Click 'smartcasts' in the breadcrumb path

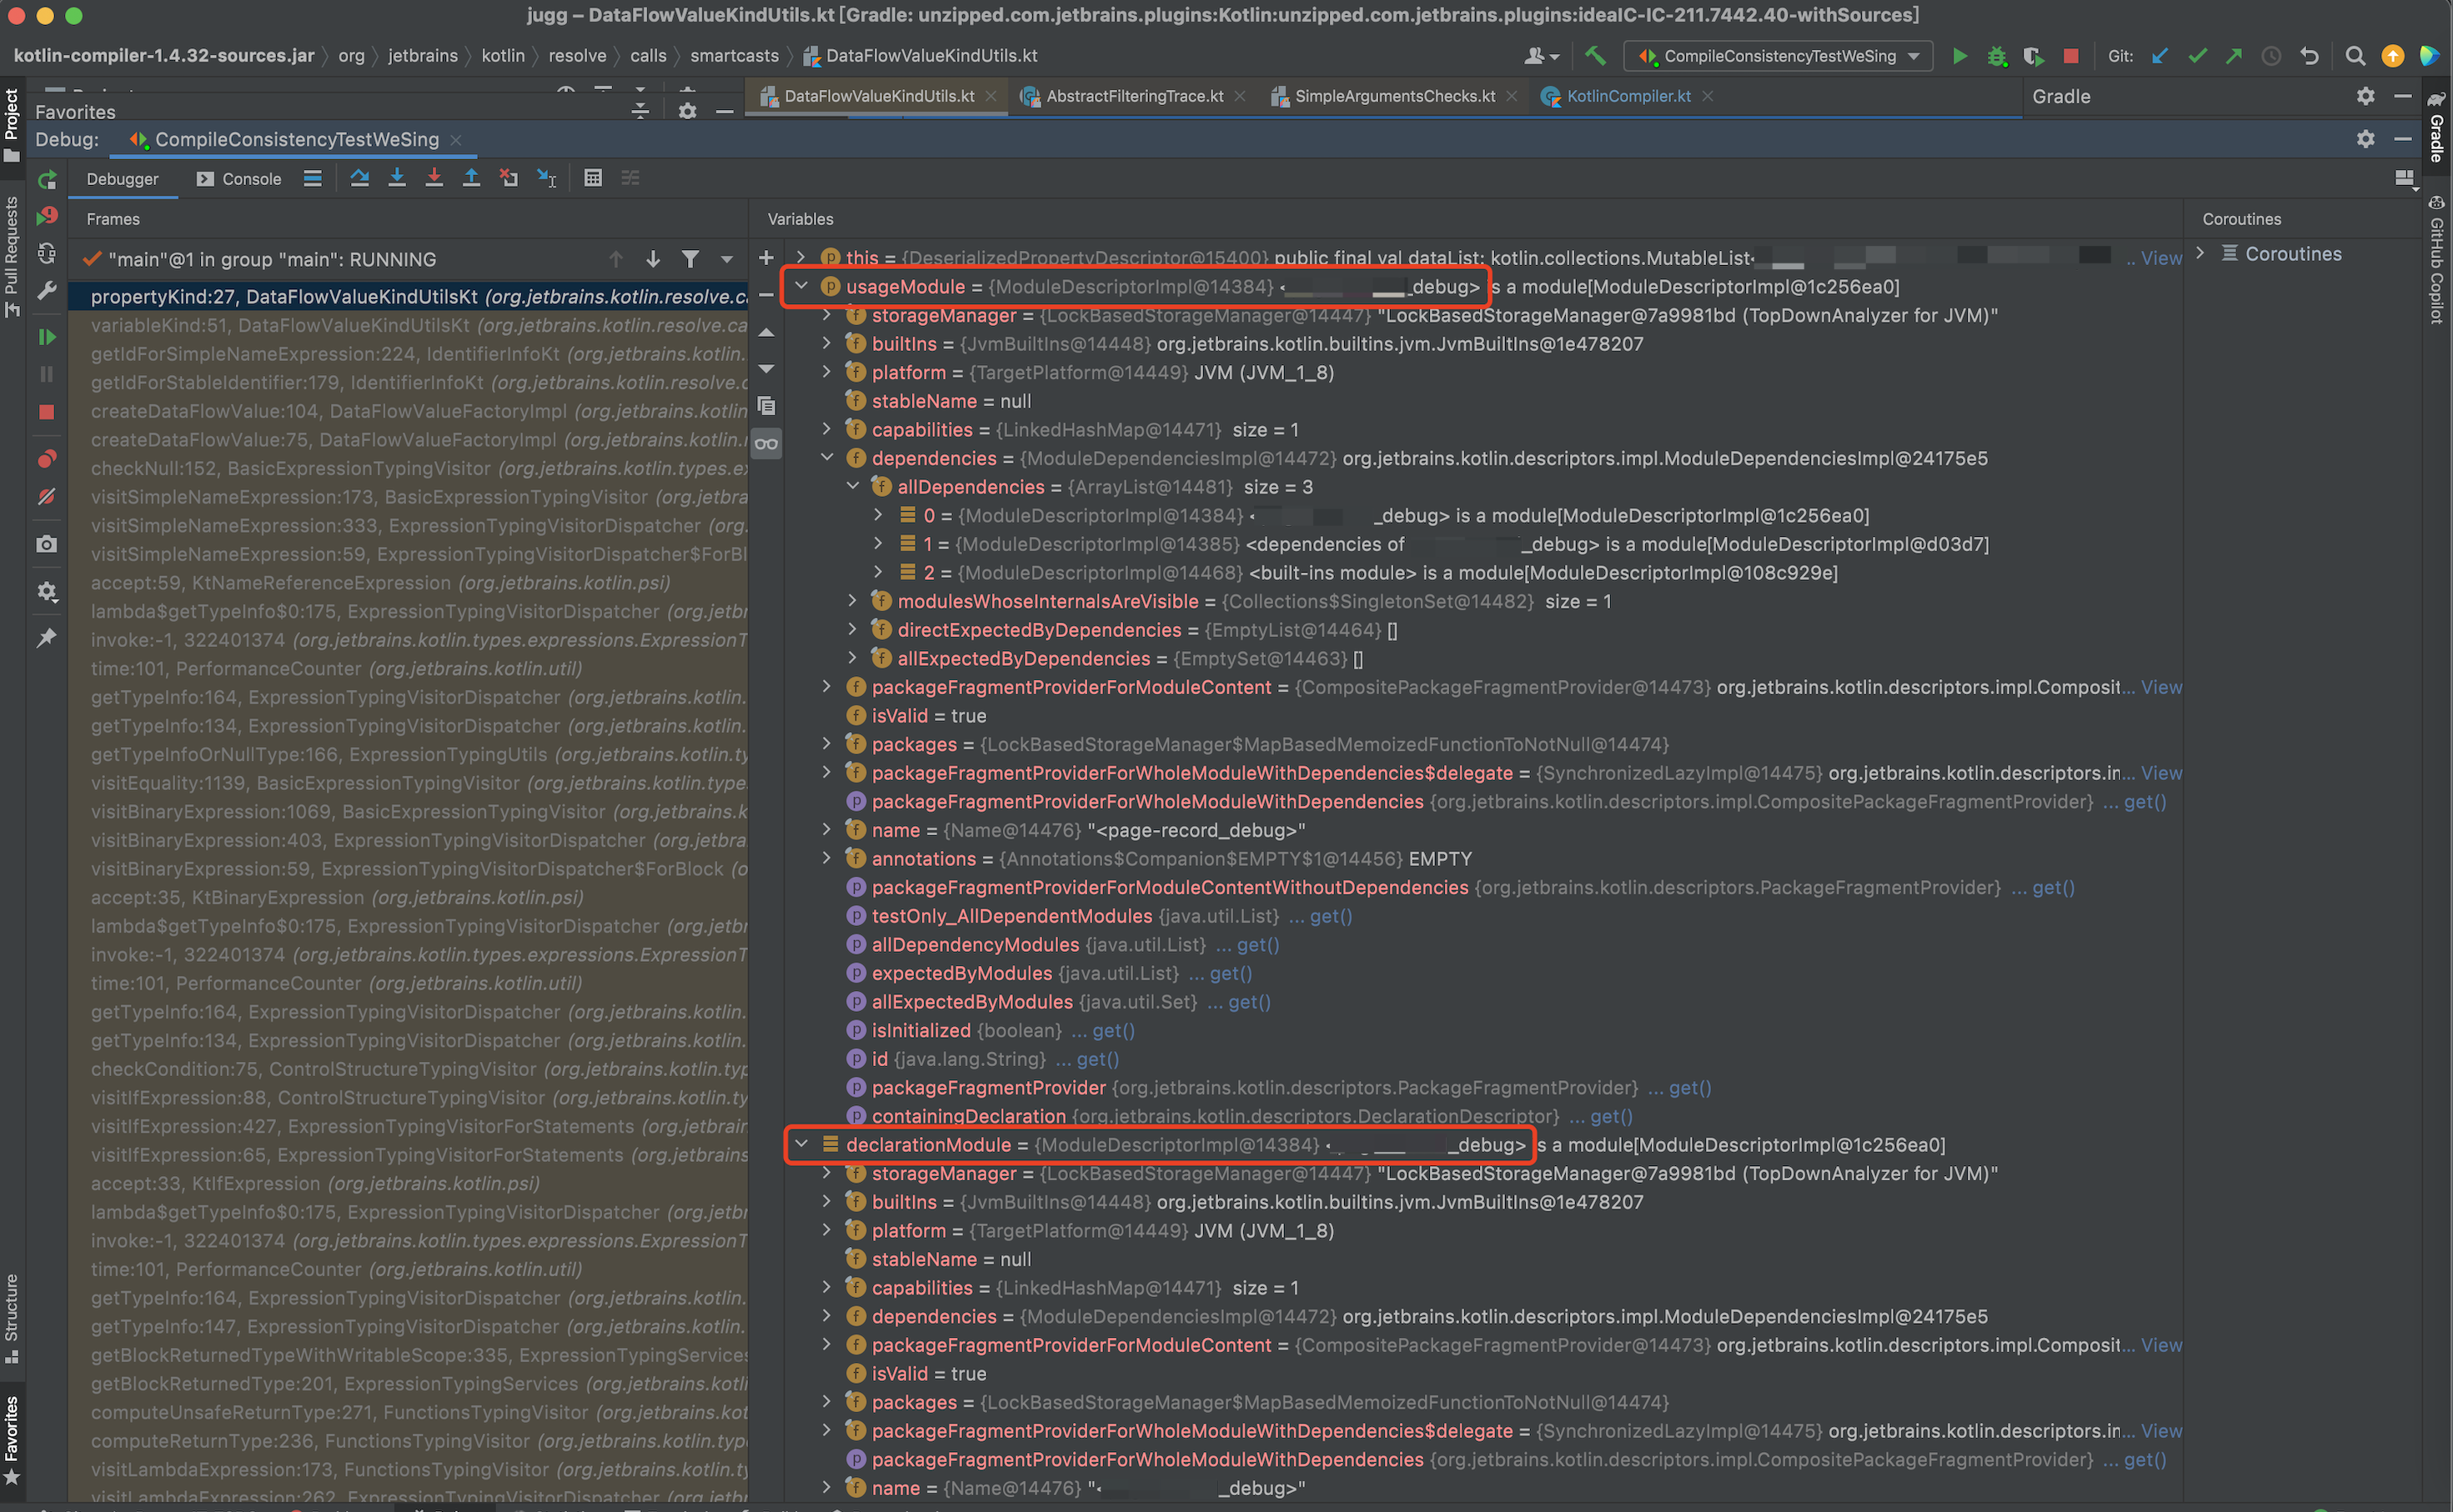click(x=734, y=56)
